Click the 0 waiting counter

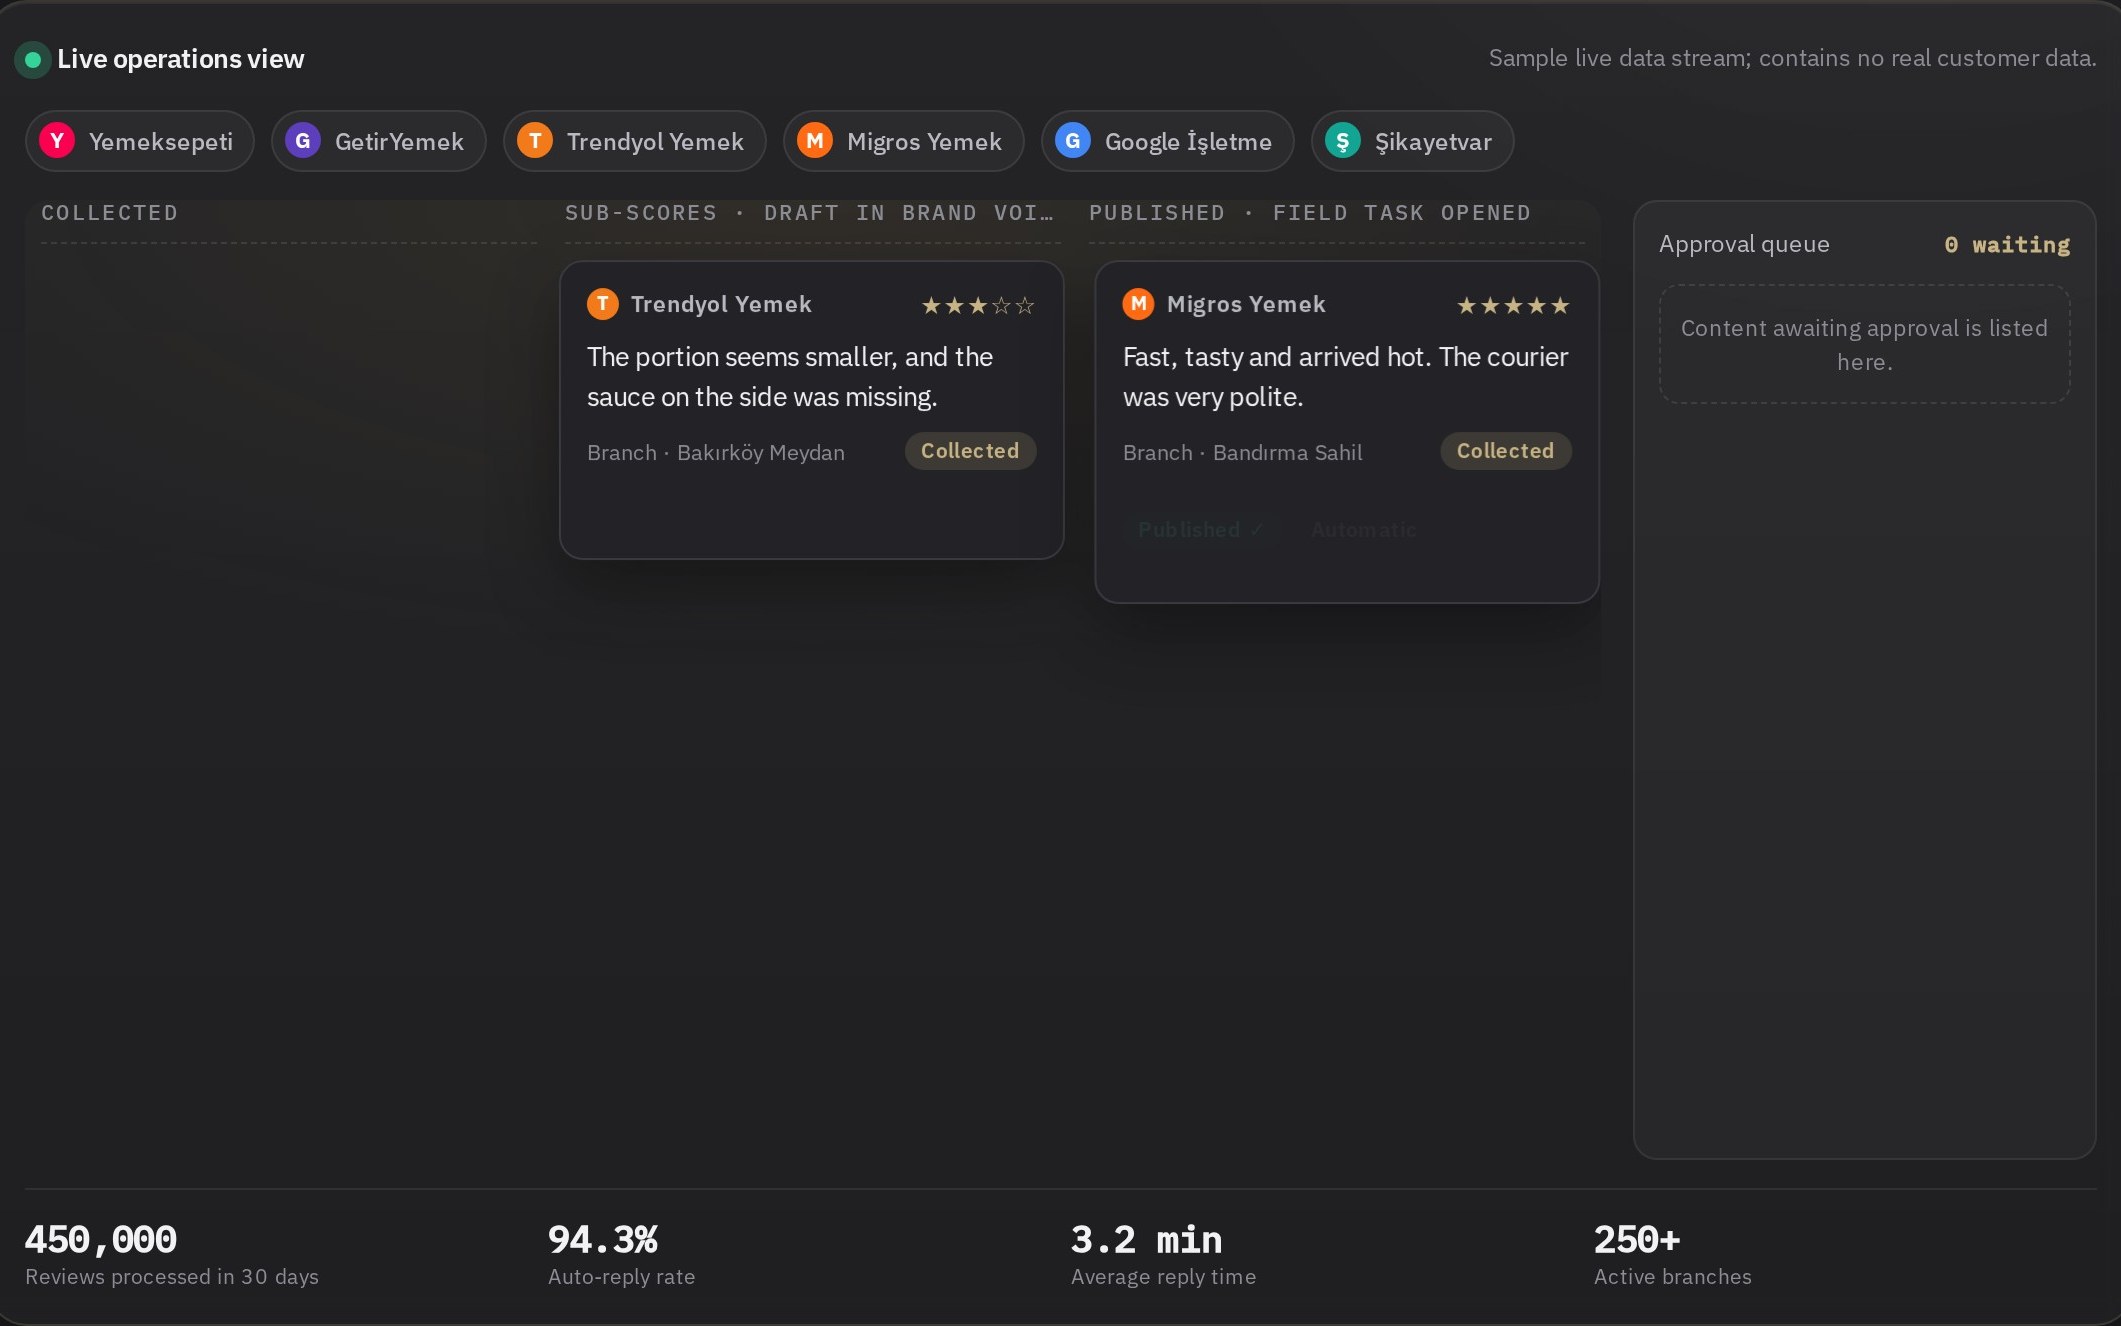click(x=2007, y=245)
